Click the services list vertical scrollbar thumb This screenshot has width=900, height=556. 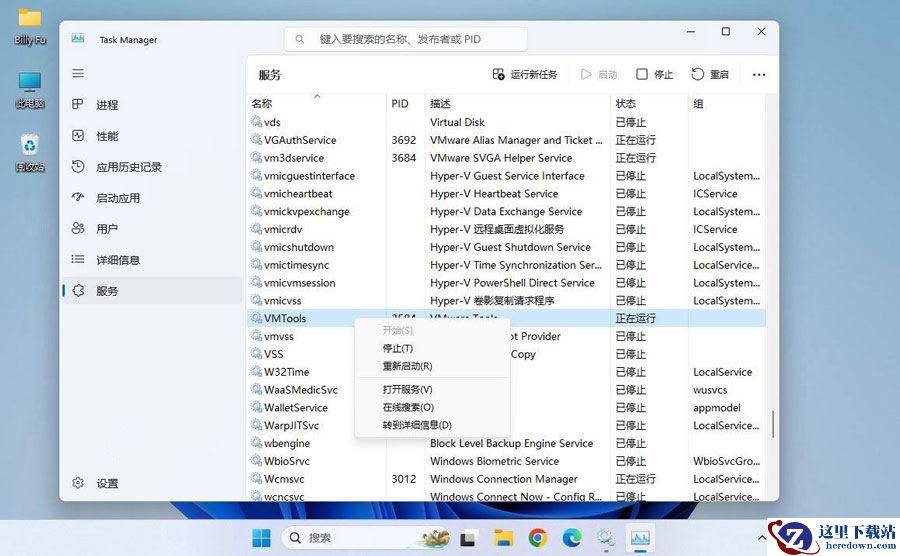pos(773,424)
